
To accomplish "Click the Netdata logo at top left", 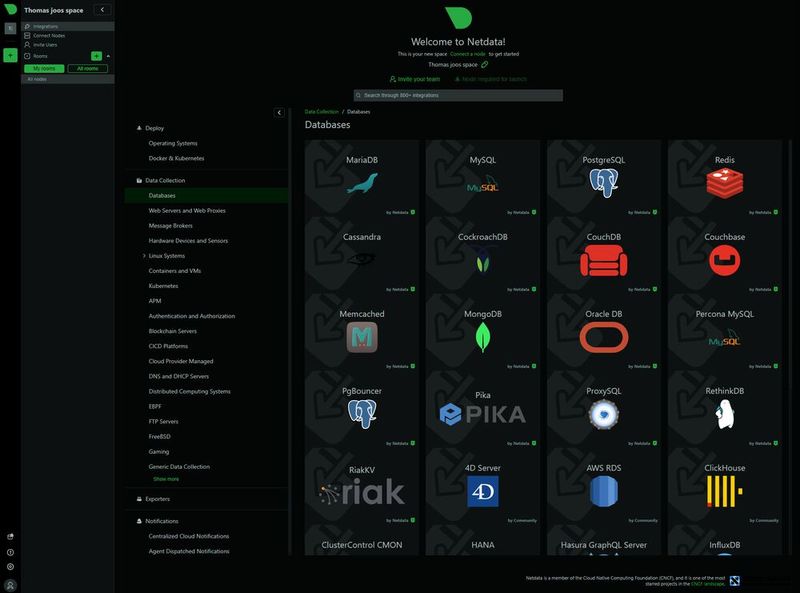I will click(8, 8).
